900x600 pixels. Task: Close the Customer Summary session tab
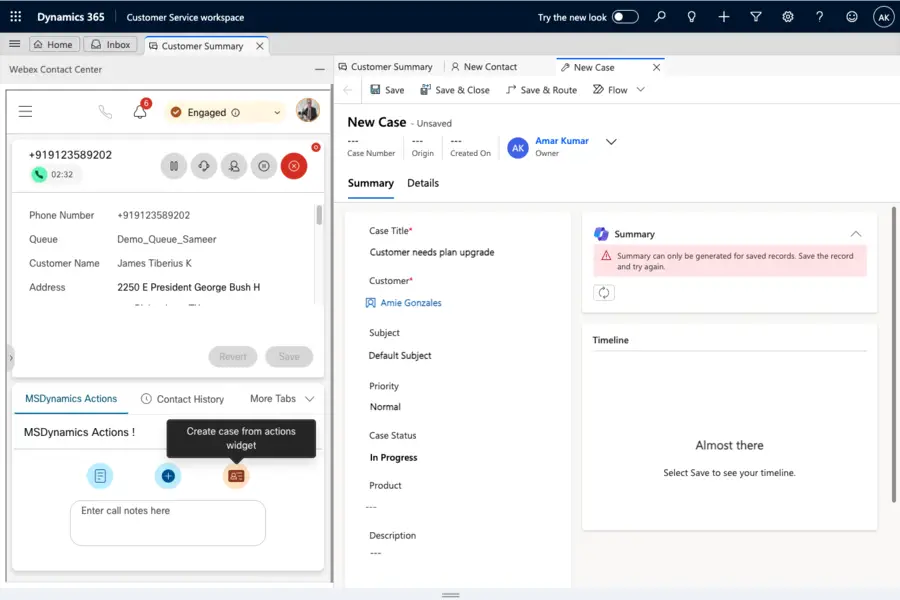click(259, 46)
